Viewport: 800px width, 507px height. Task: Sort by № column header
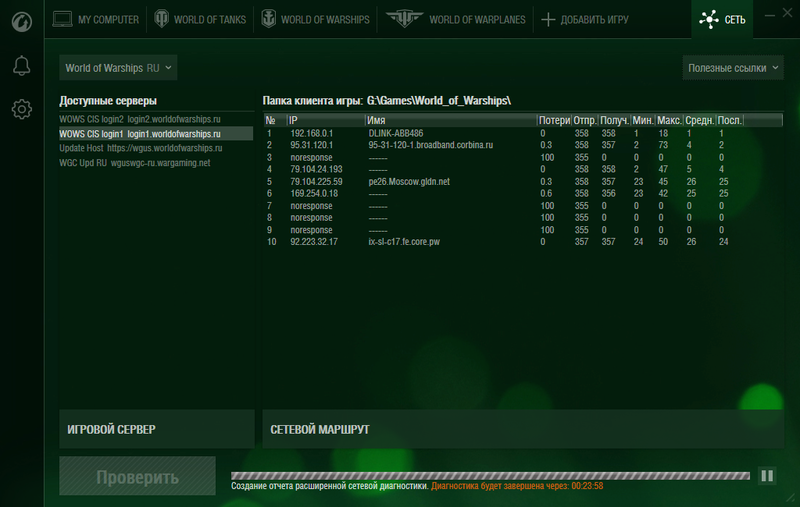point(276,120)
